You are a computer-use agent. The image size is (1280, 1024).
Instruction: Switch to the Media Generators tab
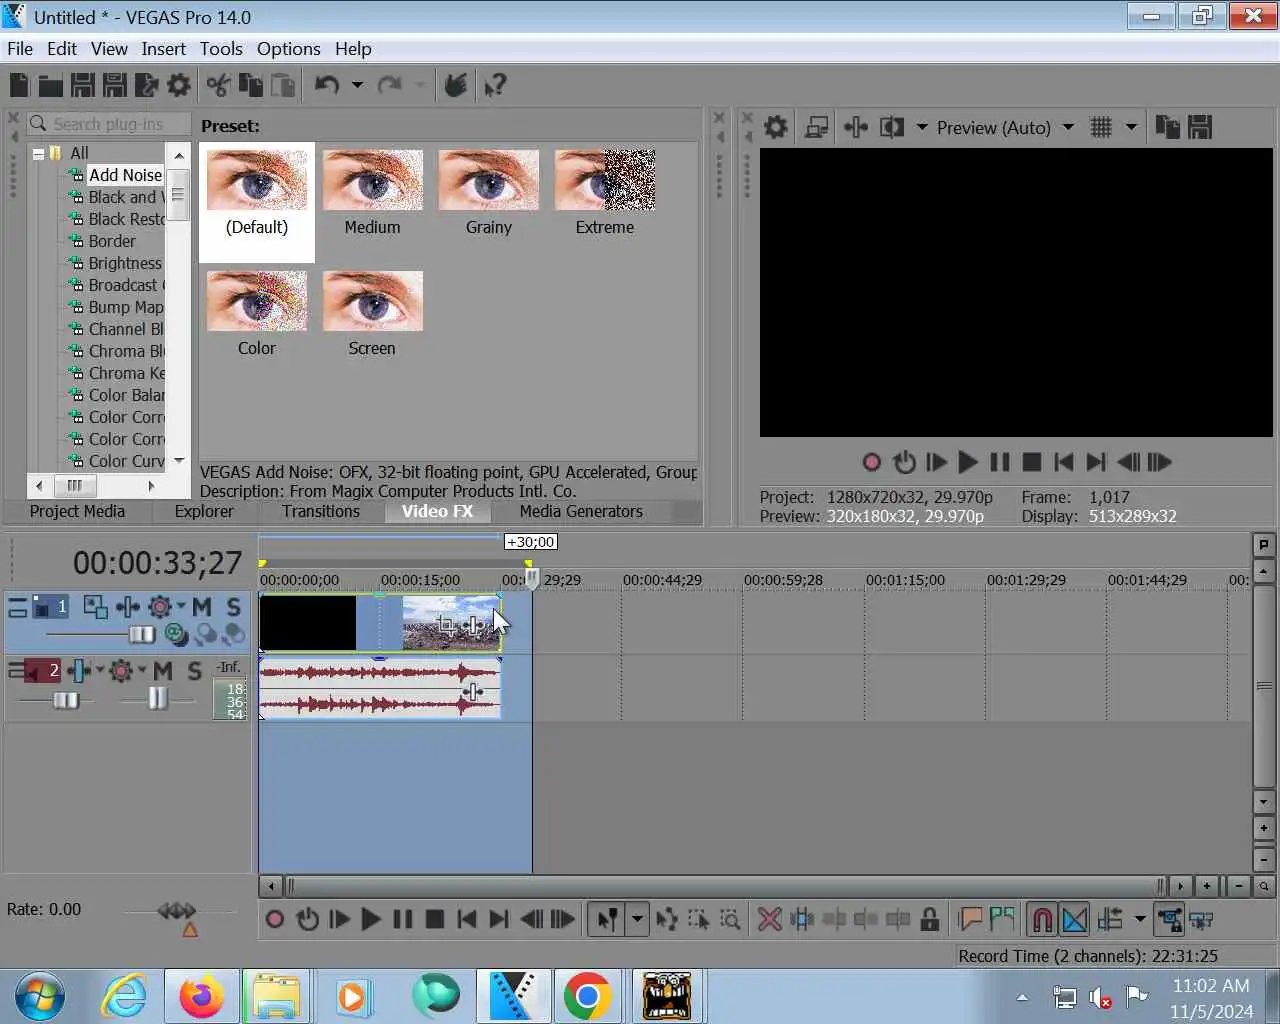point(581,511)
